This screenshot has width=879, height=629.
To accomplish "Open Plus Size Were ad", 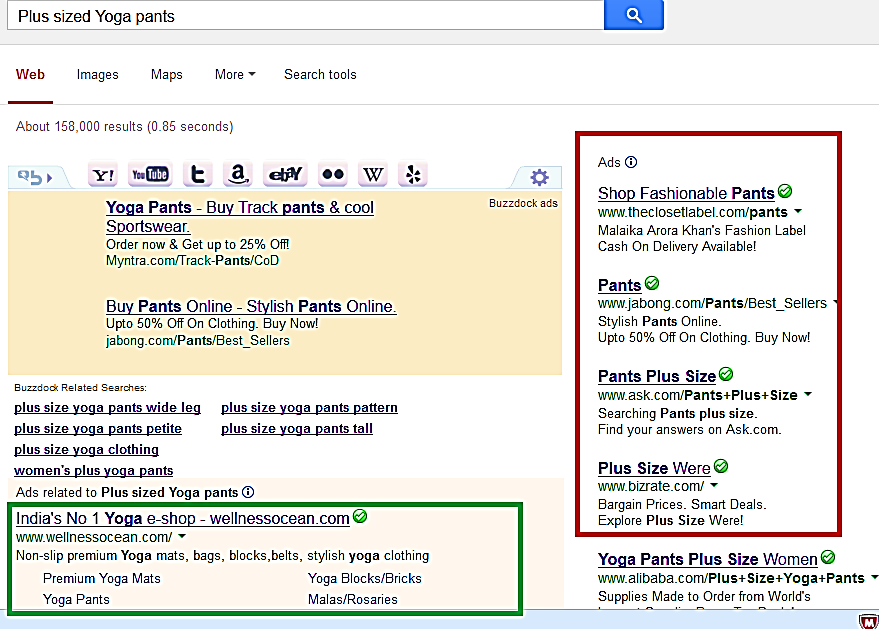I will coord(654,468).
